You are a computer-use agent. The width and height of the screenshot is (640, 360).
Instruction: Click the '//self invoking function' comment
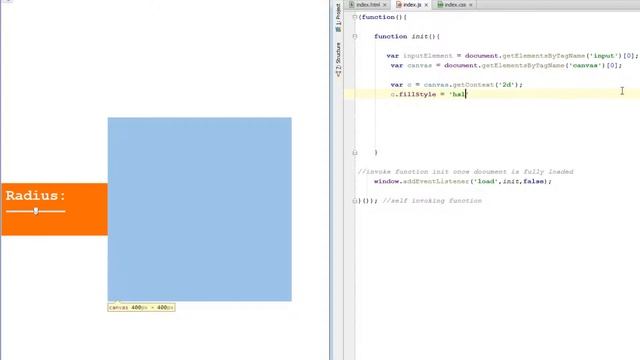point(432,201)
